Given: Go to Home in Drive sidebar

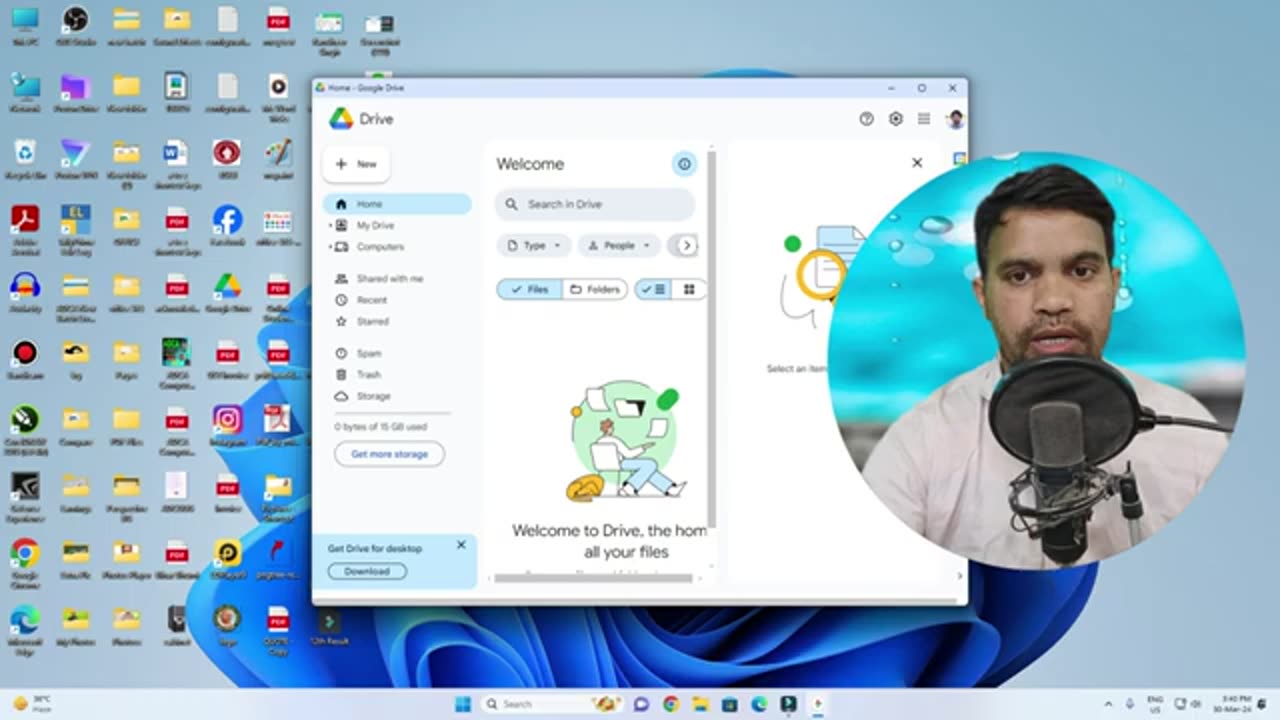Looking at the screenshot, I should (397, 204).
